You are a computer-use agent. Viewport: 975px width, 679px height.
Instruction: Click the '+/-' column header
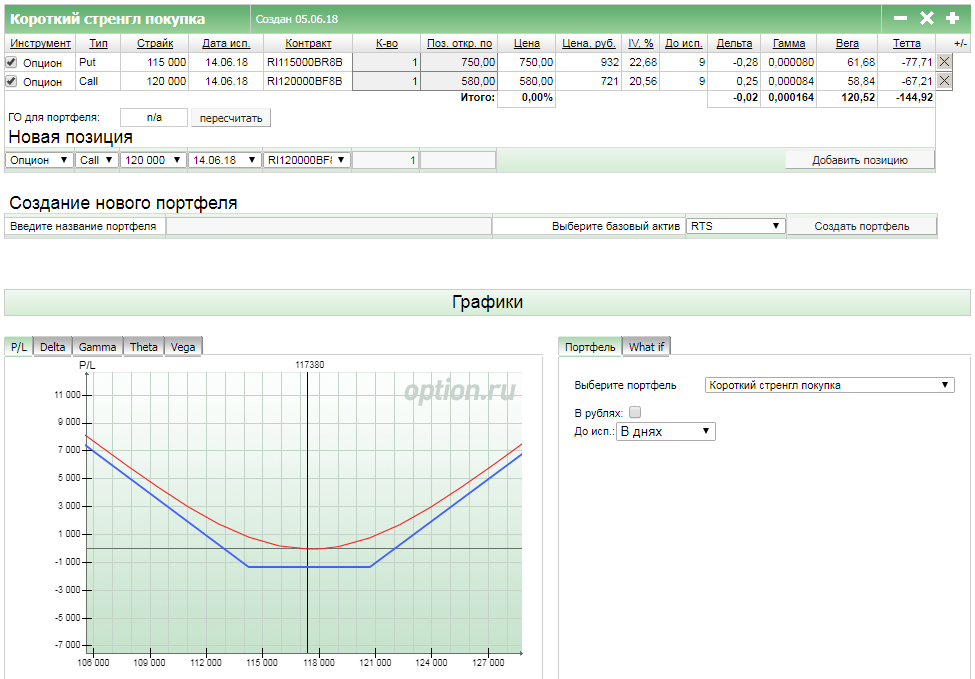(x=960, y=44)
